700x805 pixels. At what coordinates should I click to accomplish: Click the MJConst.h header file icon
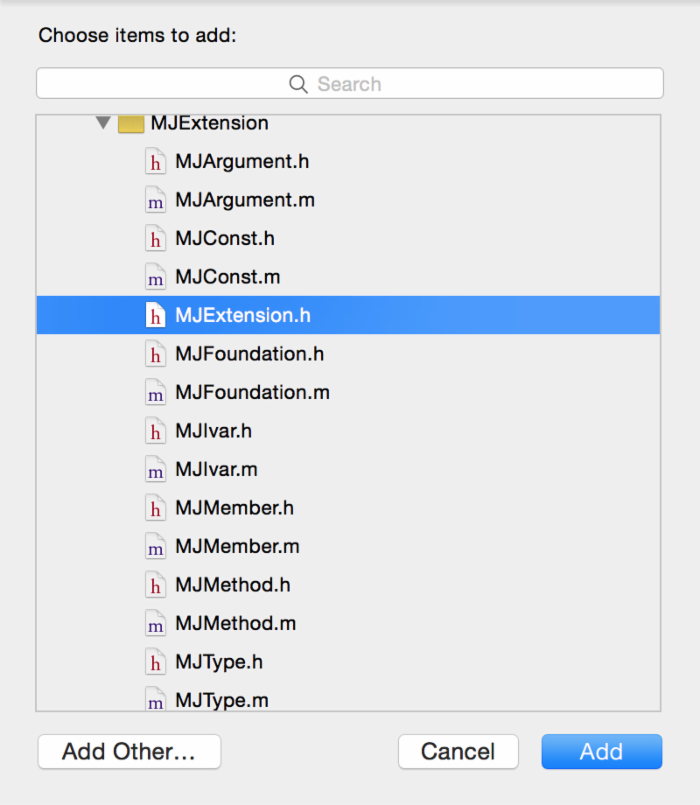pos(155,238)
